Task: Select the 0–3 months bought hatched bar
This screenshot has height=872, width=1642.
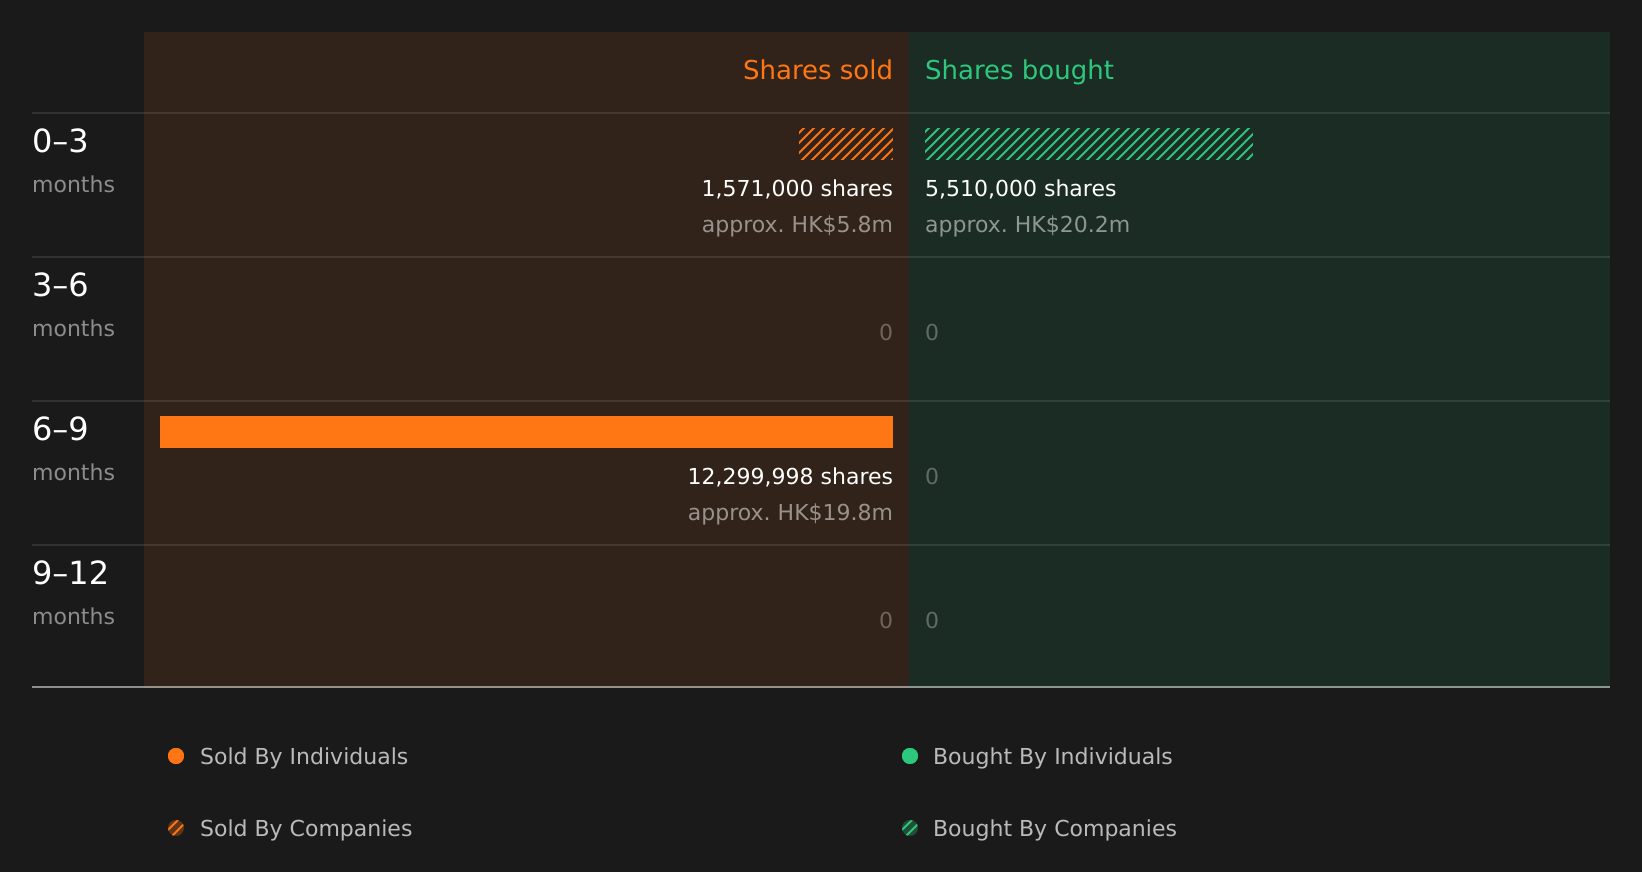Action: point(1089,144)
